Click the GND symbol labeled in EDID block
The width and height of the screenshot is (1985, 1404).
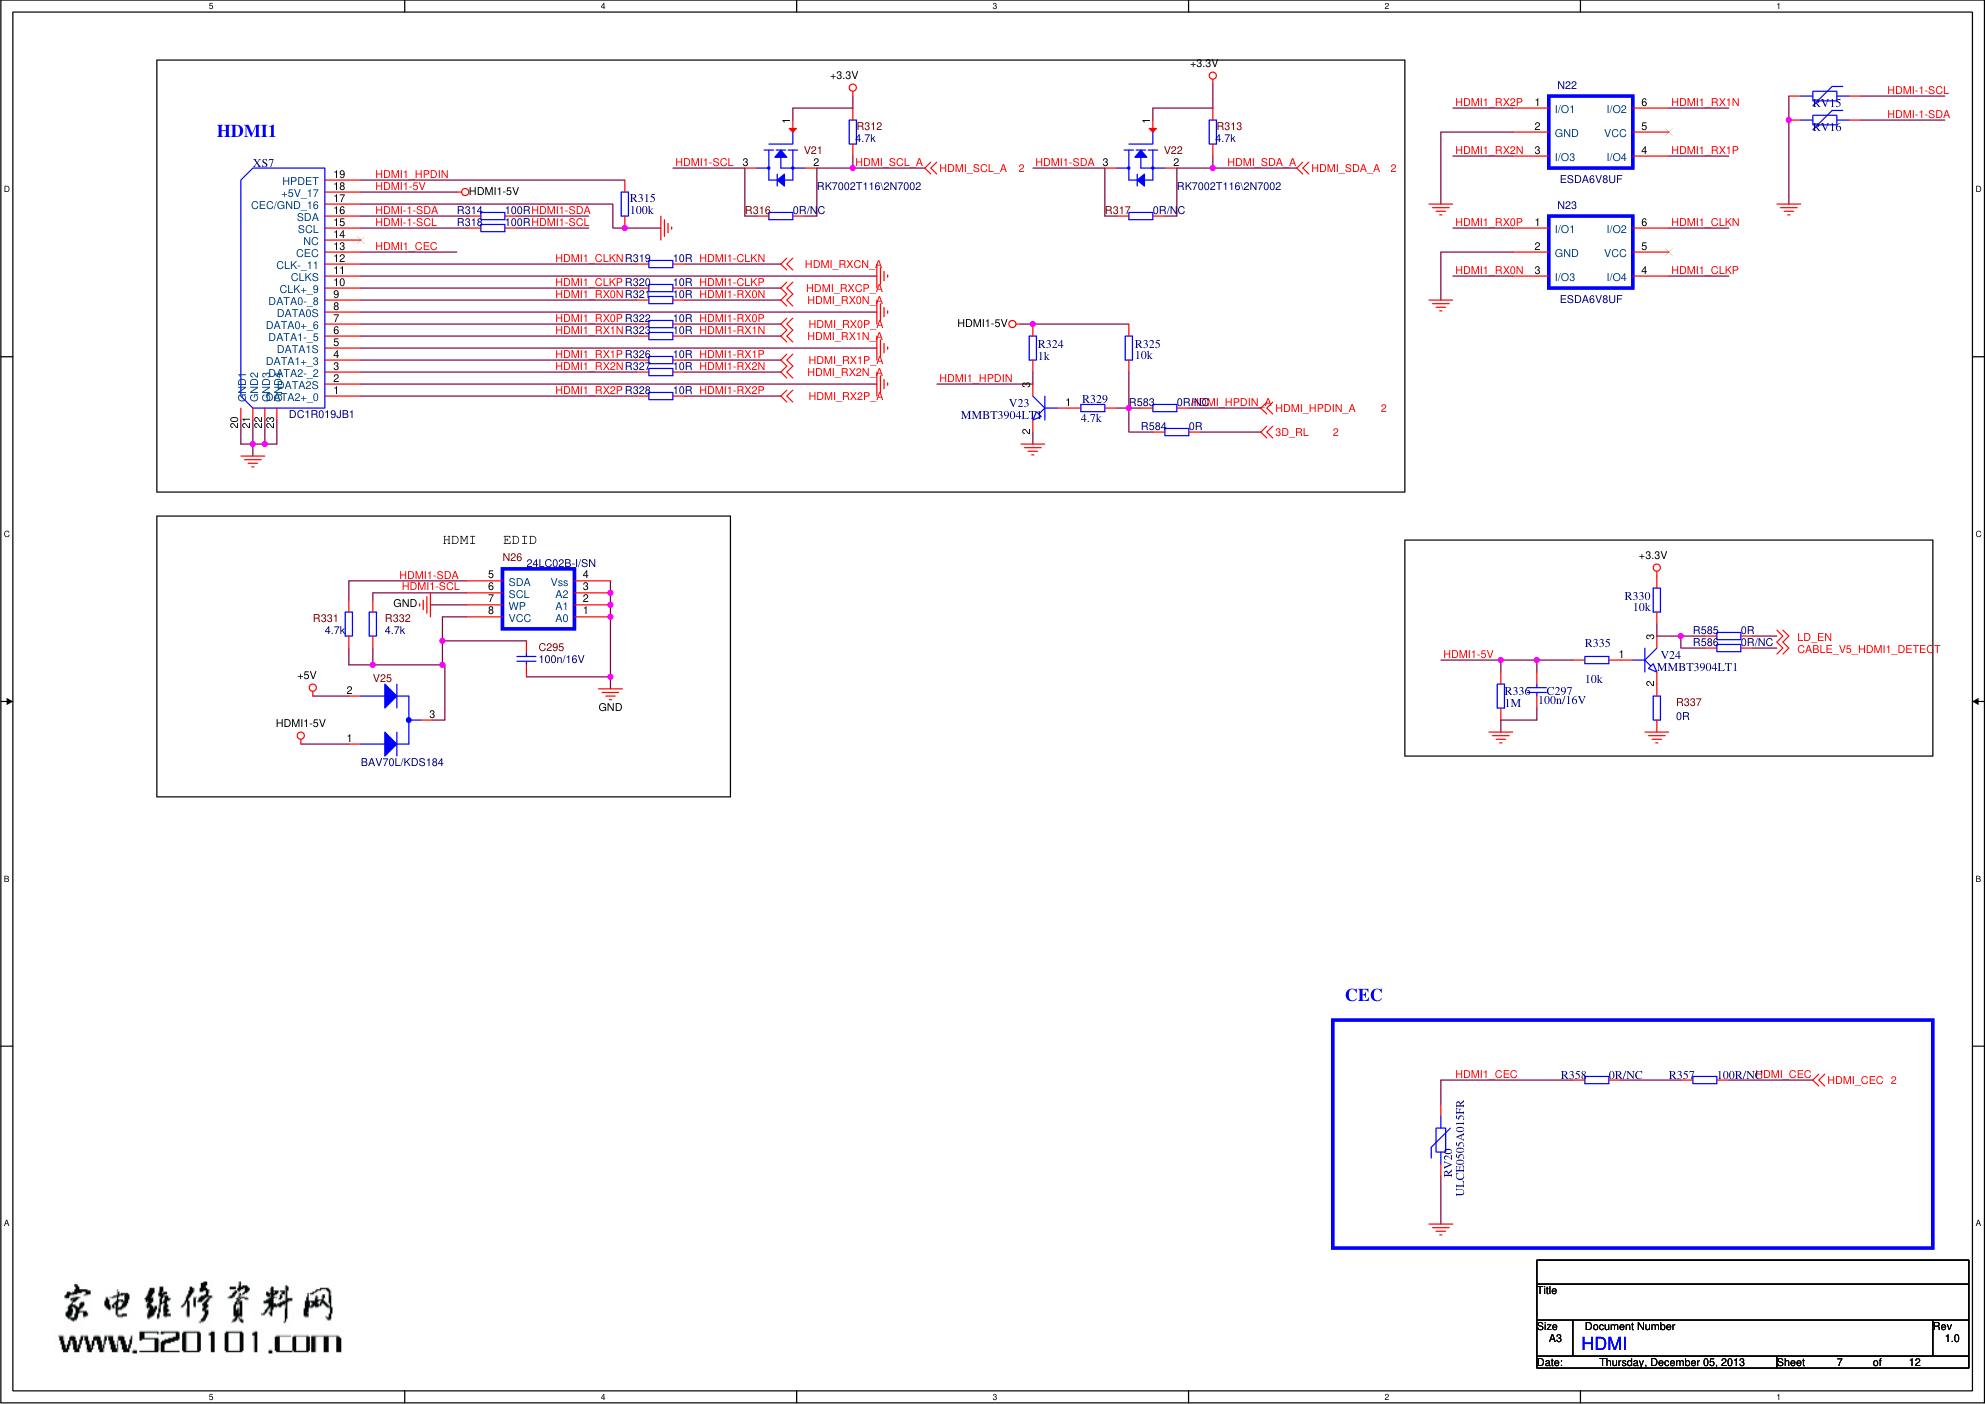click(610, 692)
